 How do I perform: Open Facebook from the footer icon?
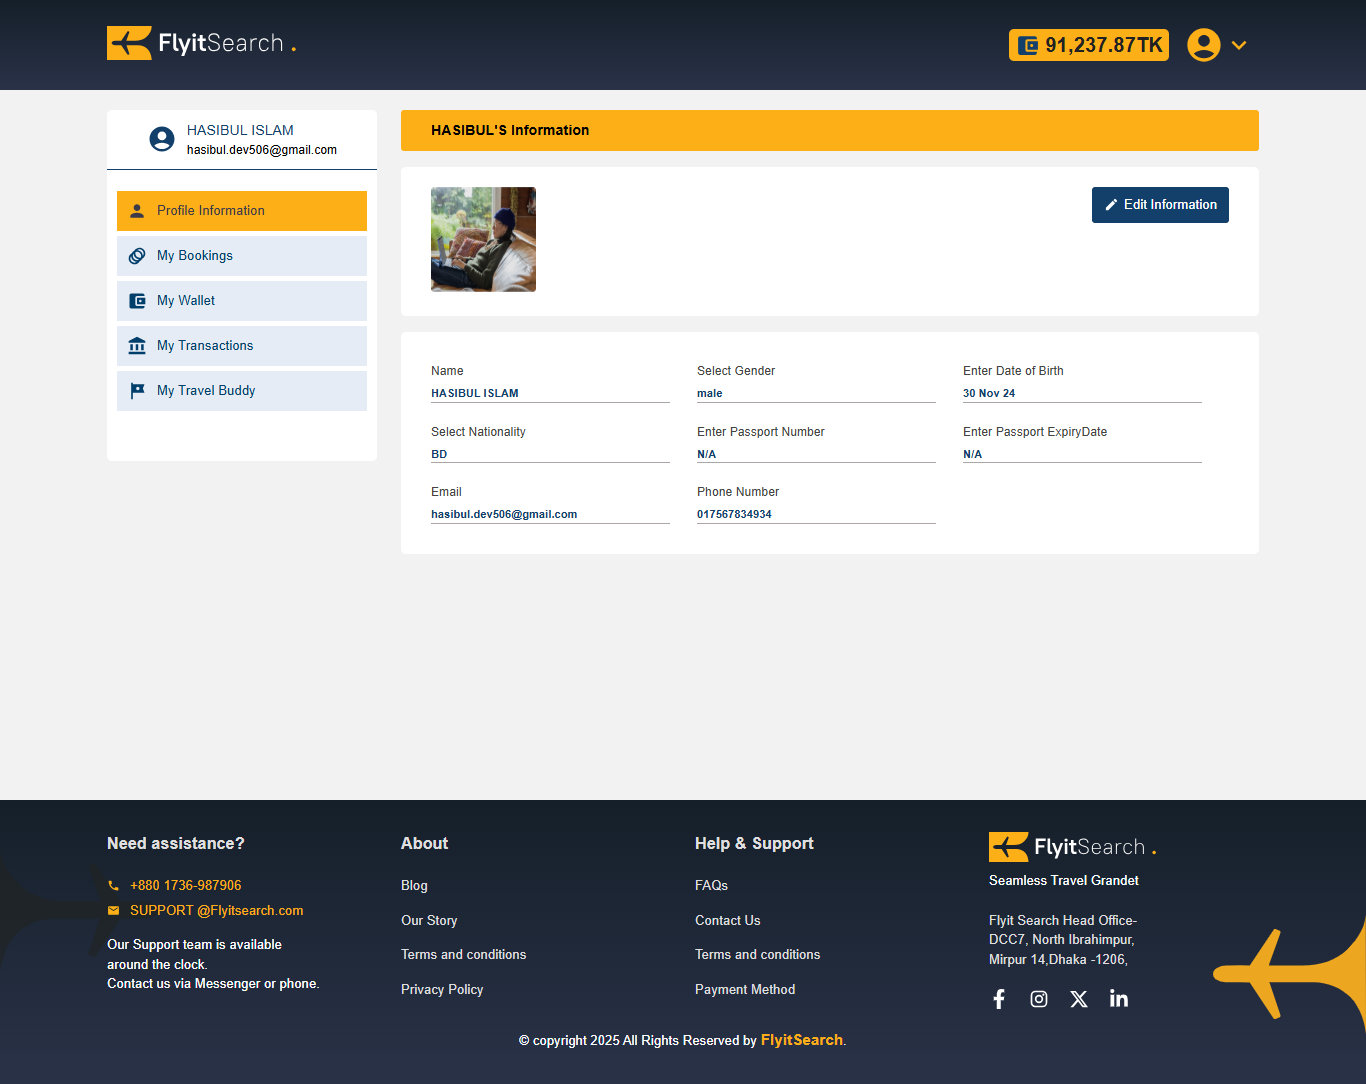[x=998, y=998]
